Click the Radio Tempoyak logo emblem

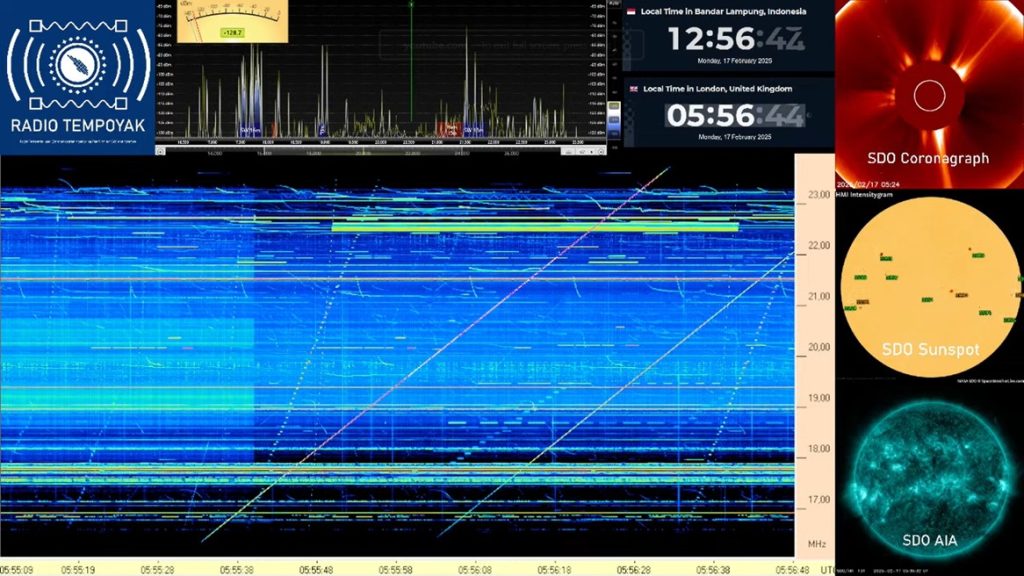[78, 64]
